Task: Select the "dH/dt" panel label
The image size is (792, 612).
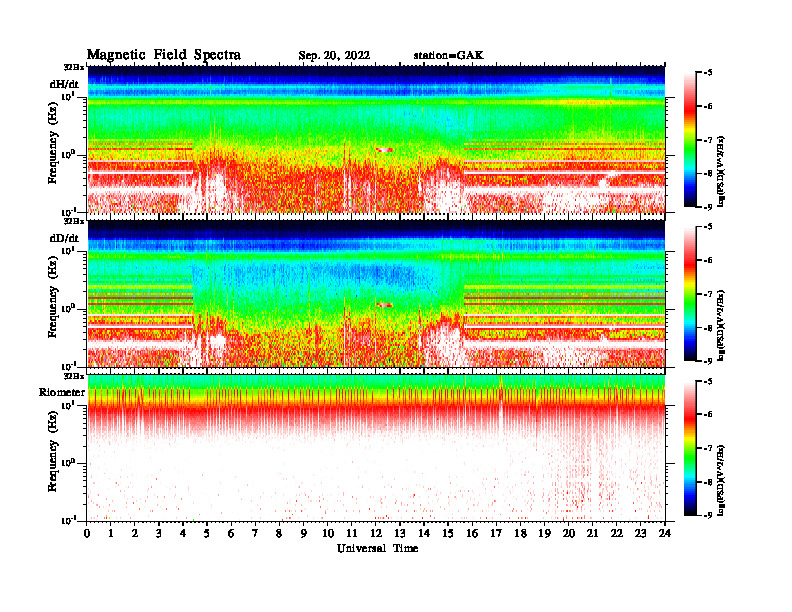Action: coord(64,84)
